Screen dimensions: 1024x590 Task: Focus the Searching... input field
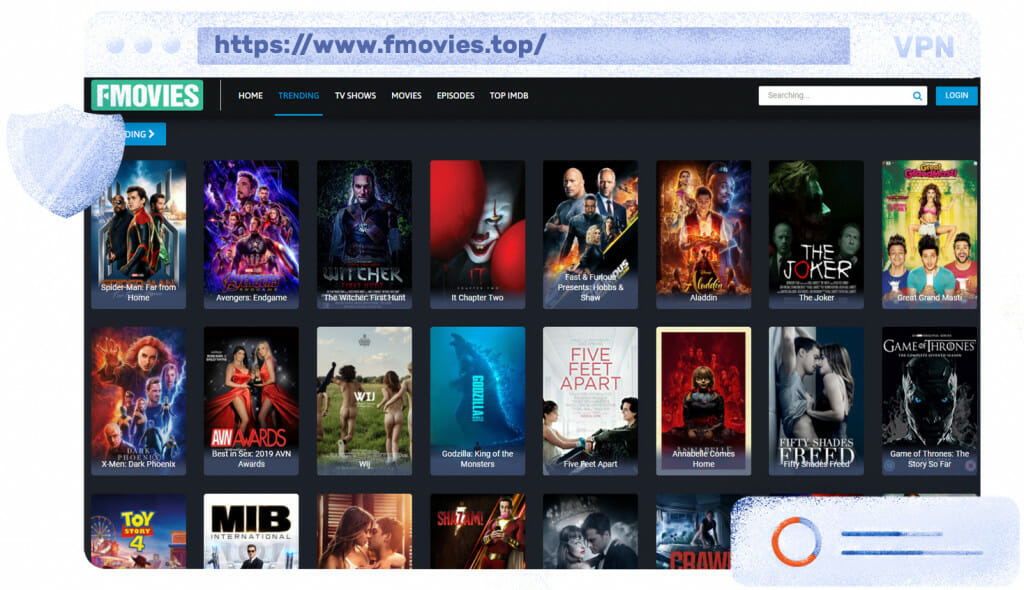coord(842,95)
